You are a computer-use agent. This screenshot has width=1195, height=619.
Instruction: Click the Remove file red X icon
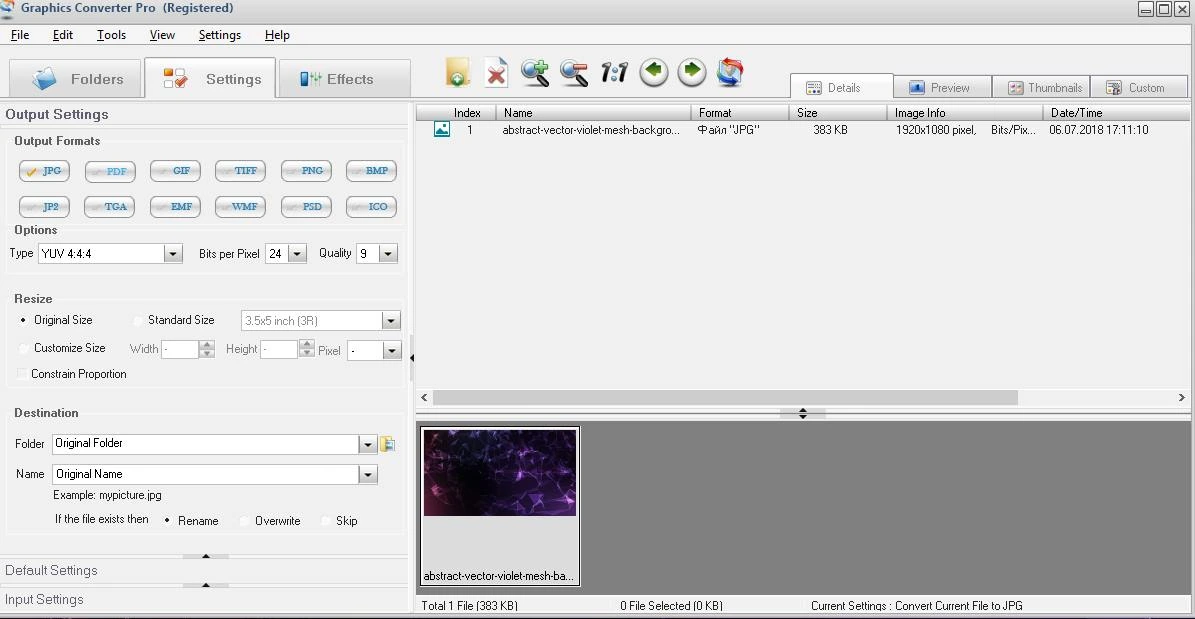[x=496, y=72]
